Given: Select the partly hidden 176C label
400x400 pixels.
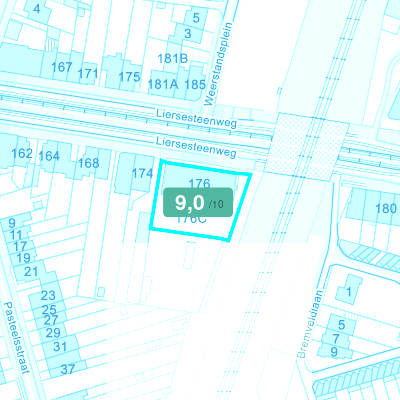Looking at the screenshot, I should [x=191, y=220].
